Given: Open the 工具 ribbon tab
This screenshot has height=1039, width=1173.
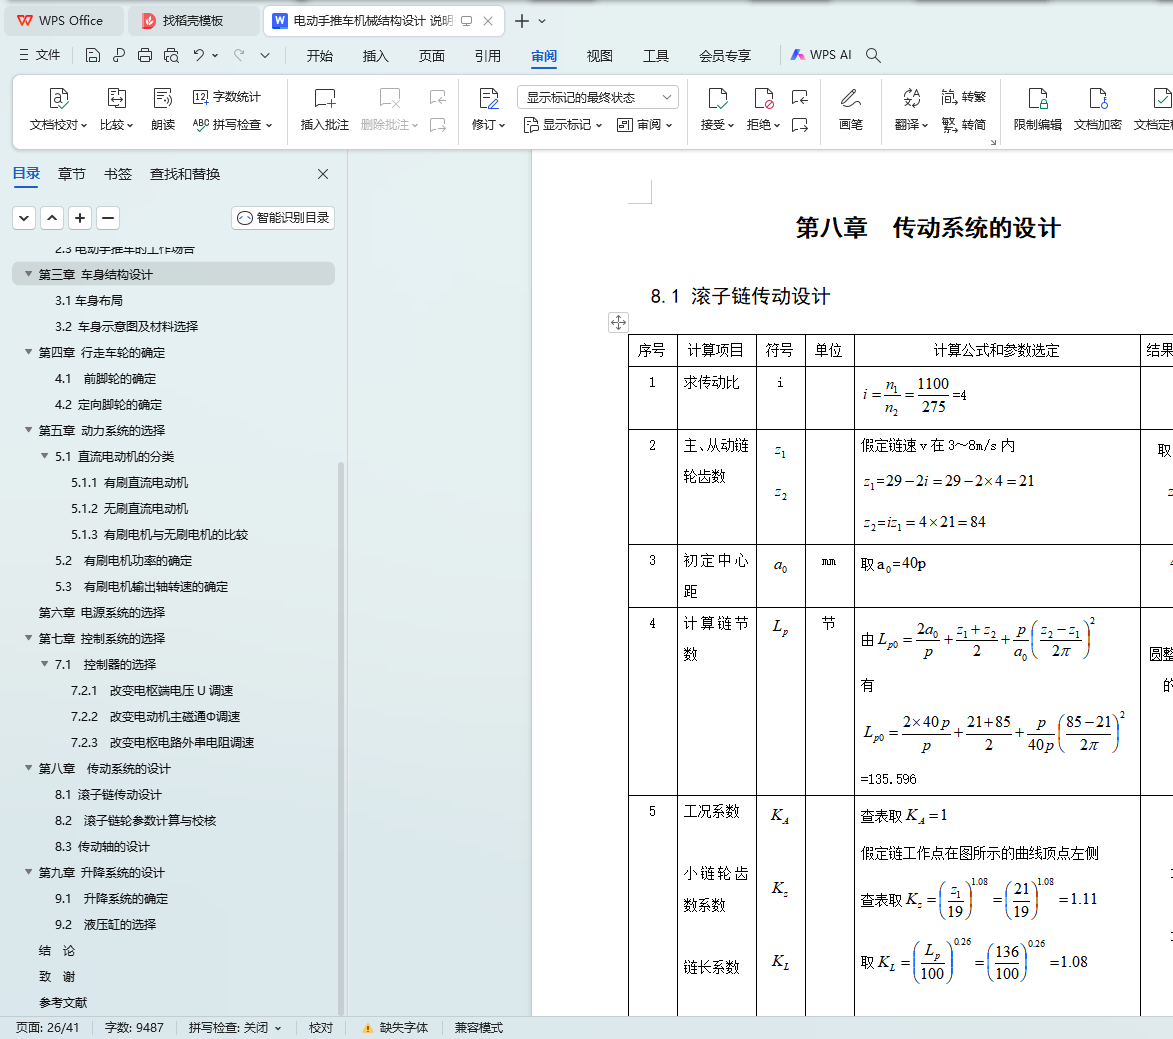Looking at the screenshot, I should pyautogui.click(x=656, y=56).
